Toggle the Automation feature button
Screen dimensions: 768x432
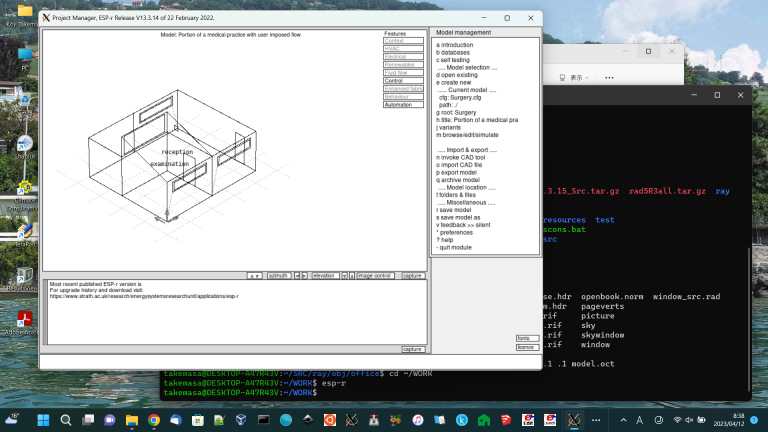(403, 104)
